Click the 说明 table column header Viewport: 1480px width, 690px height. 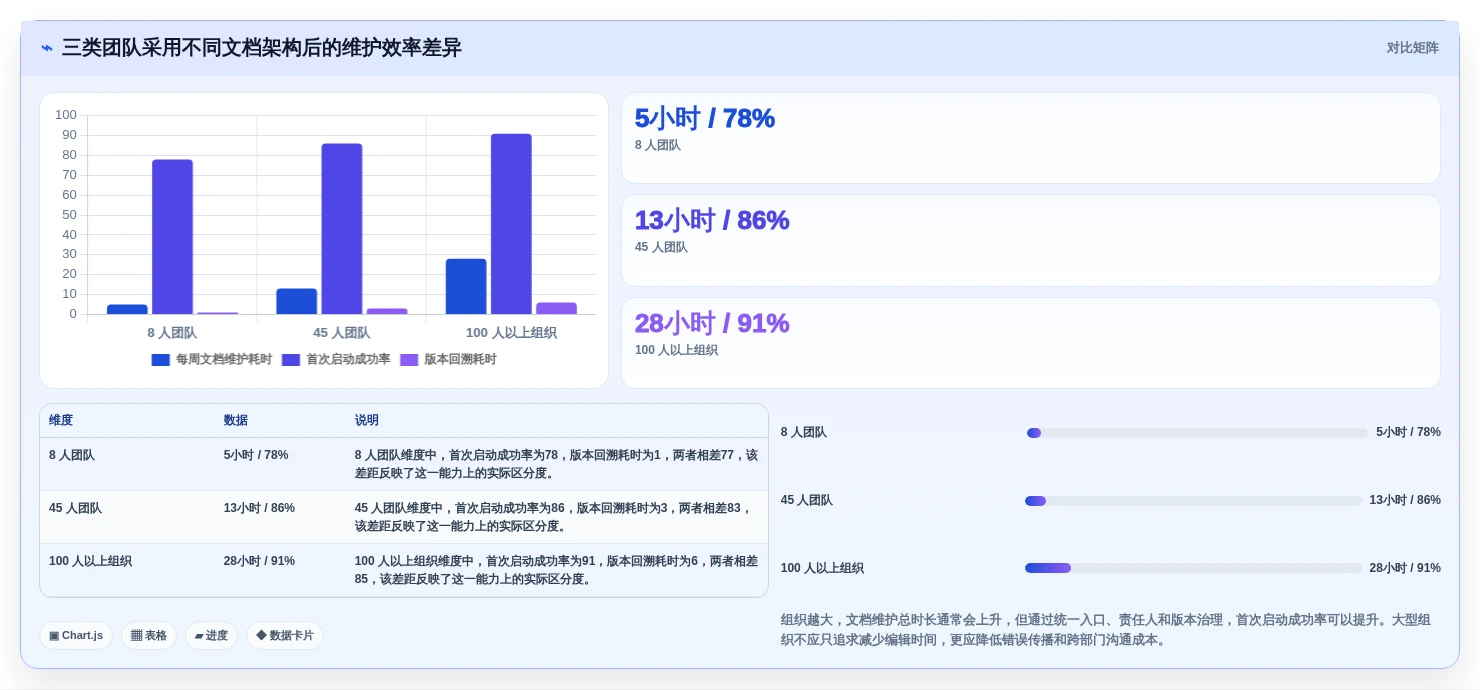pos(367,421)
